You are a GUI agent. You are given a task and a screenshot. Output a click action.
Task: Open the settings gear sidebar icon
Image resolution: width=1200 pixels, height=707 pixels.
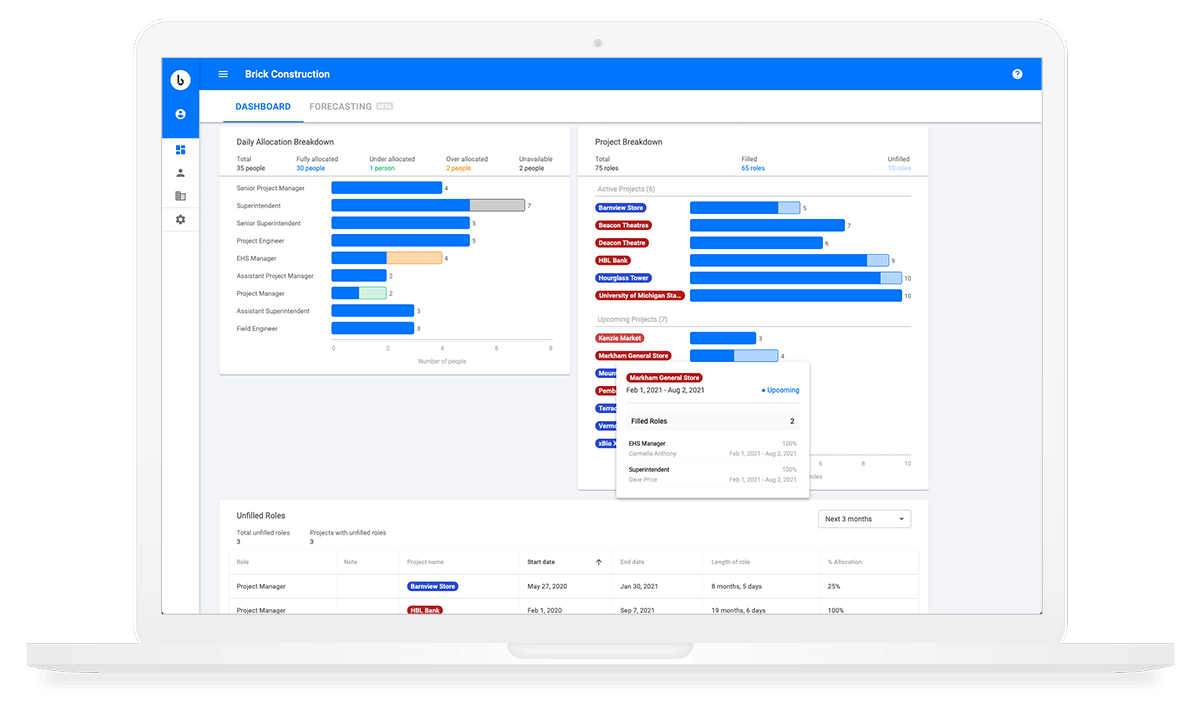pos(180,219)
